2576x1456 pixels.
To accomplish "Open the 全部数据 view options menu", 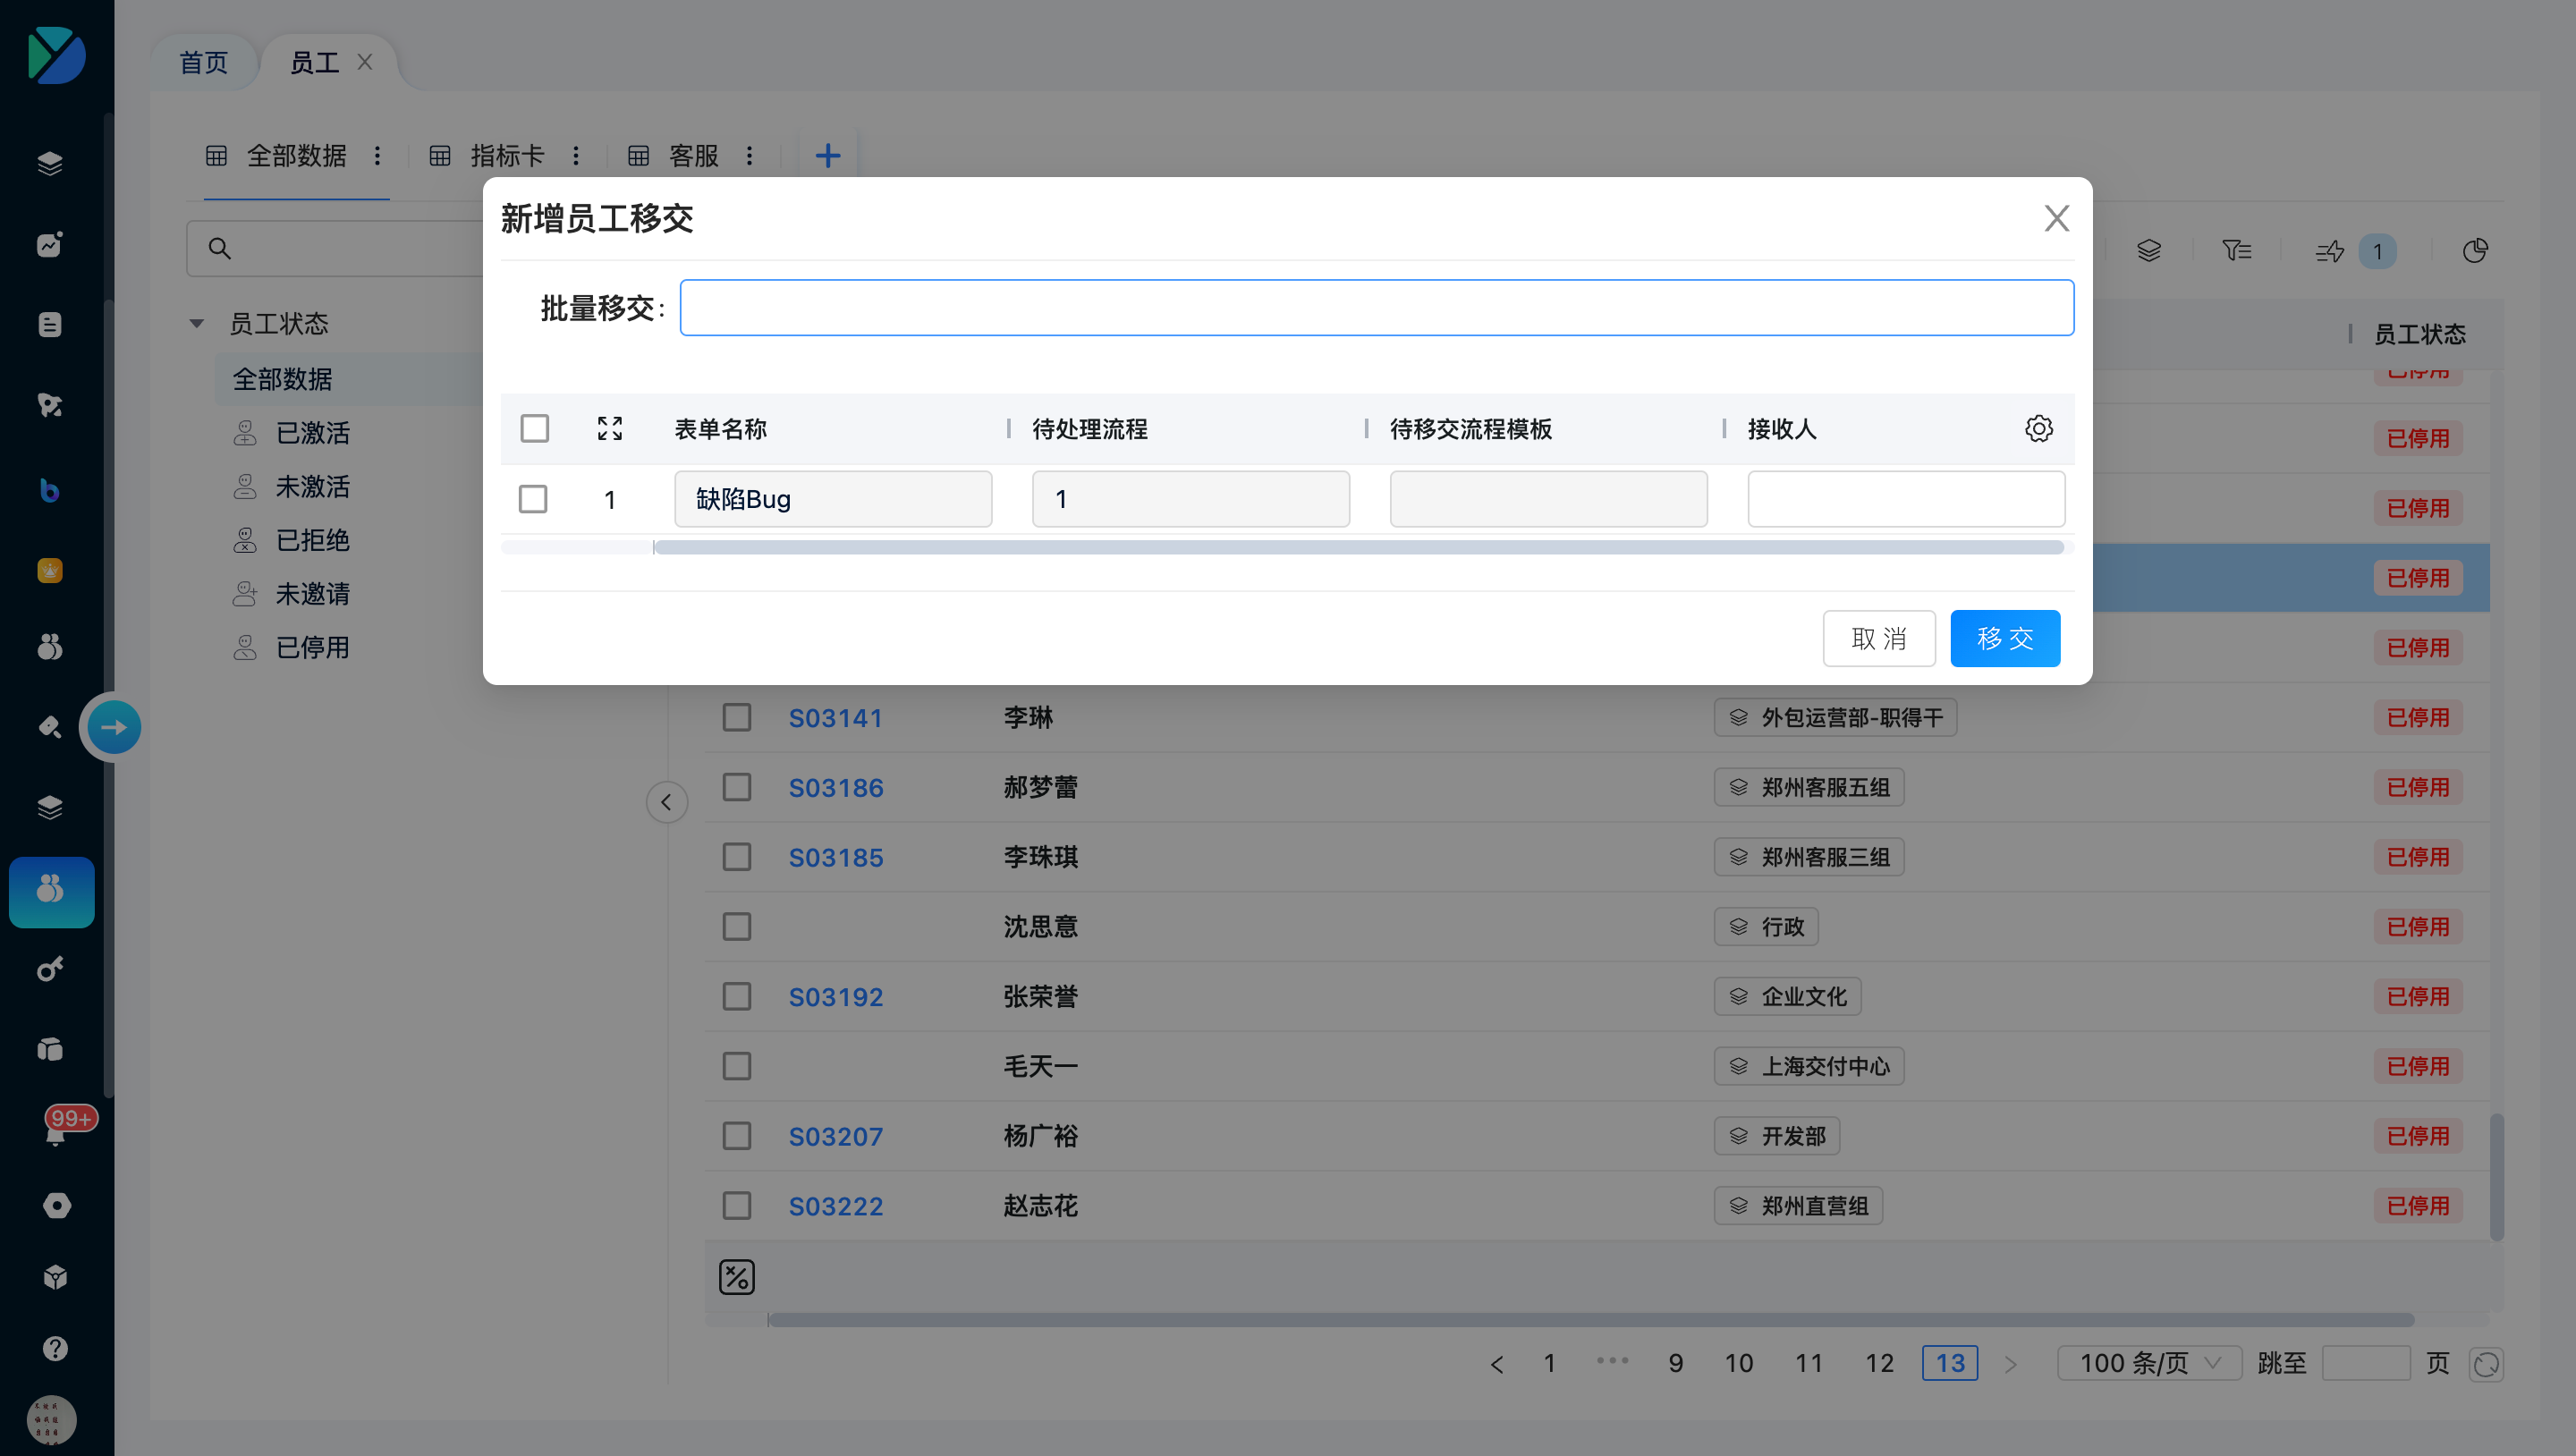I will tap(378, 156).
